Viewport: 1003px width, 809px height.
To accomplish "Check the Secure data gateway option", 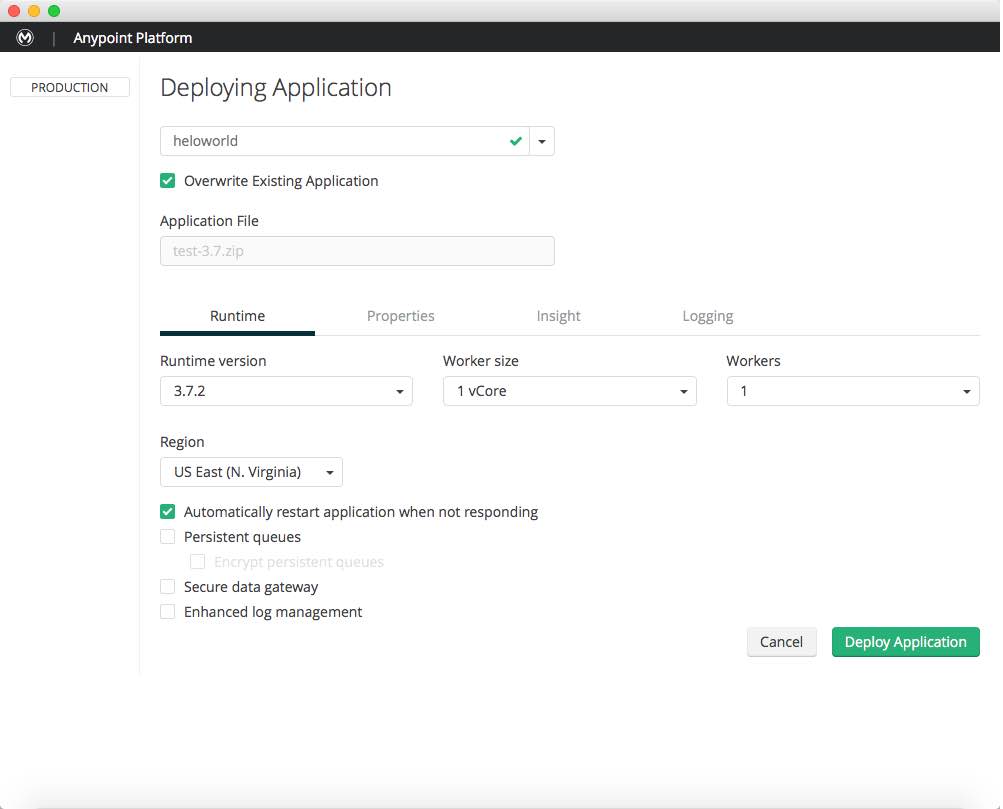I will point(168,587).
